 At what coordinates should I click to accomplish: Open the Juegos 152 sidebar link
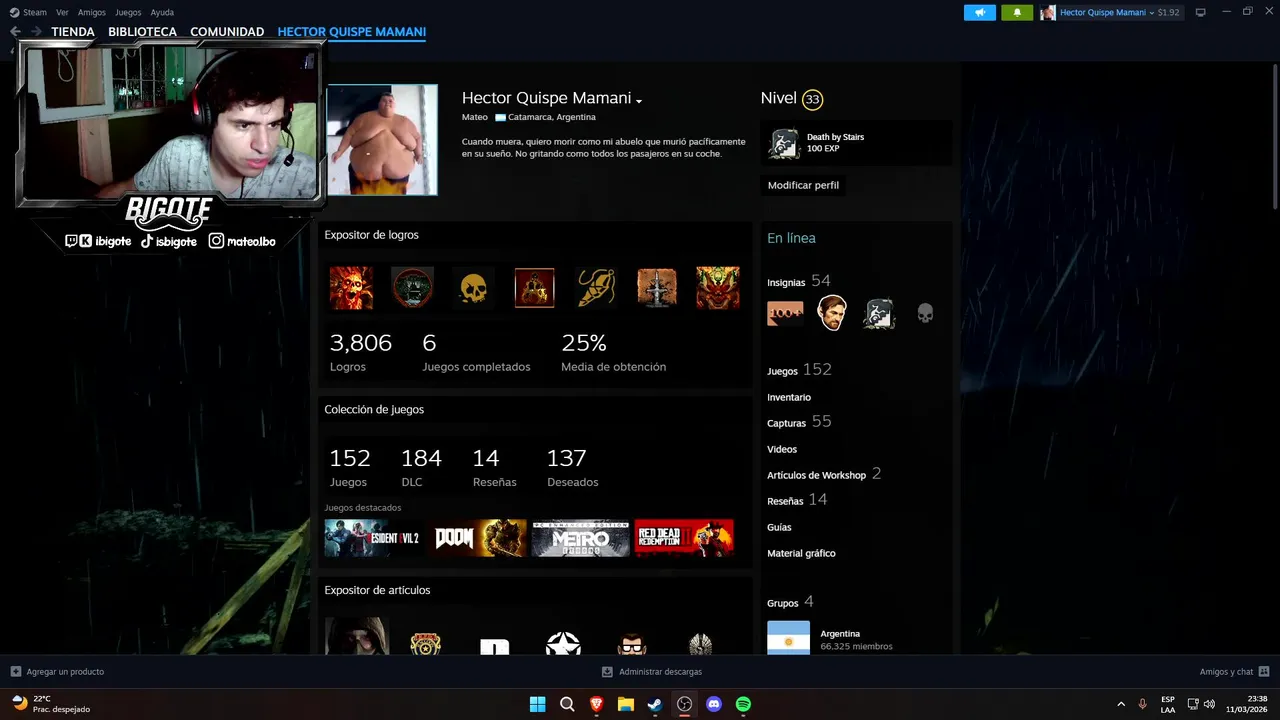[x=799, y=370]
